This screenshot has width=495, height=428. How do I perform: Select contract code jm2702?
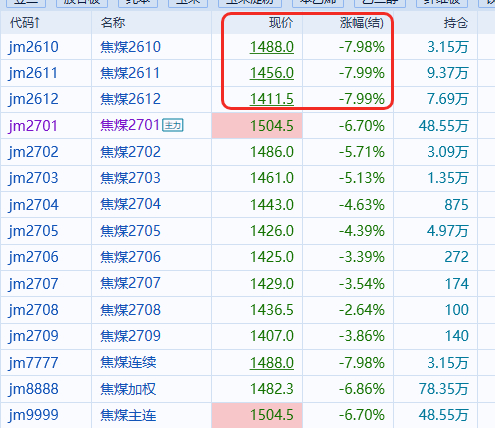pos(33,152)
